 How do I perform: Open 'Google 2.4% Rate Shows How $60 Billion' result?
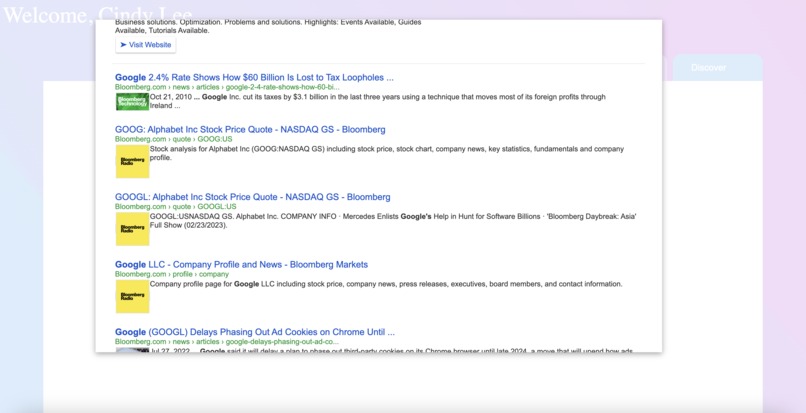tap(254, 78)
